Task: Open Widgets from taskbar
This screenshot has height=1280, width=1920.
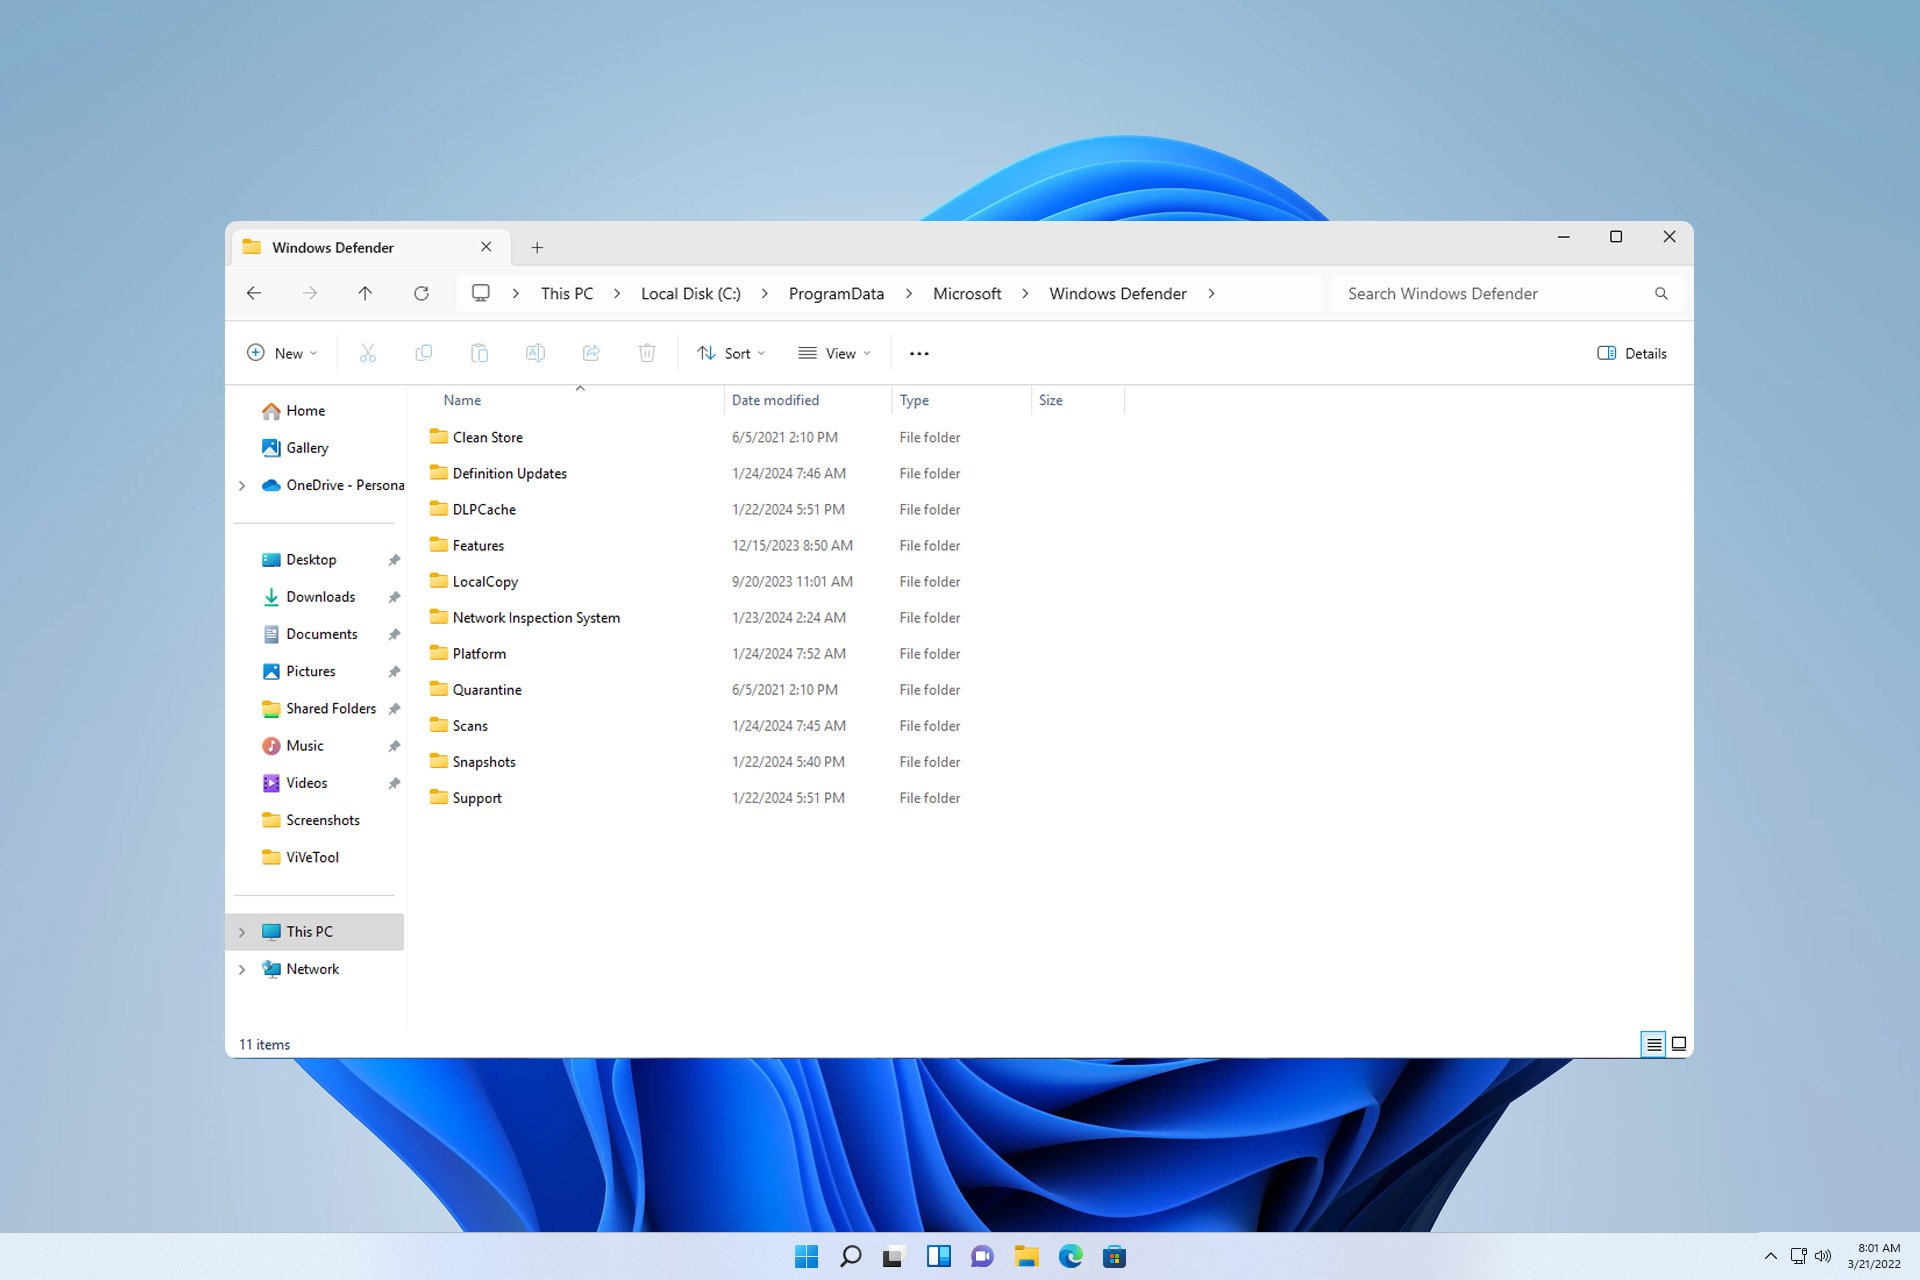Action: coord(938,1257)
